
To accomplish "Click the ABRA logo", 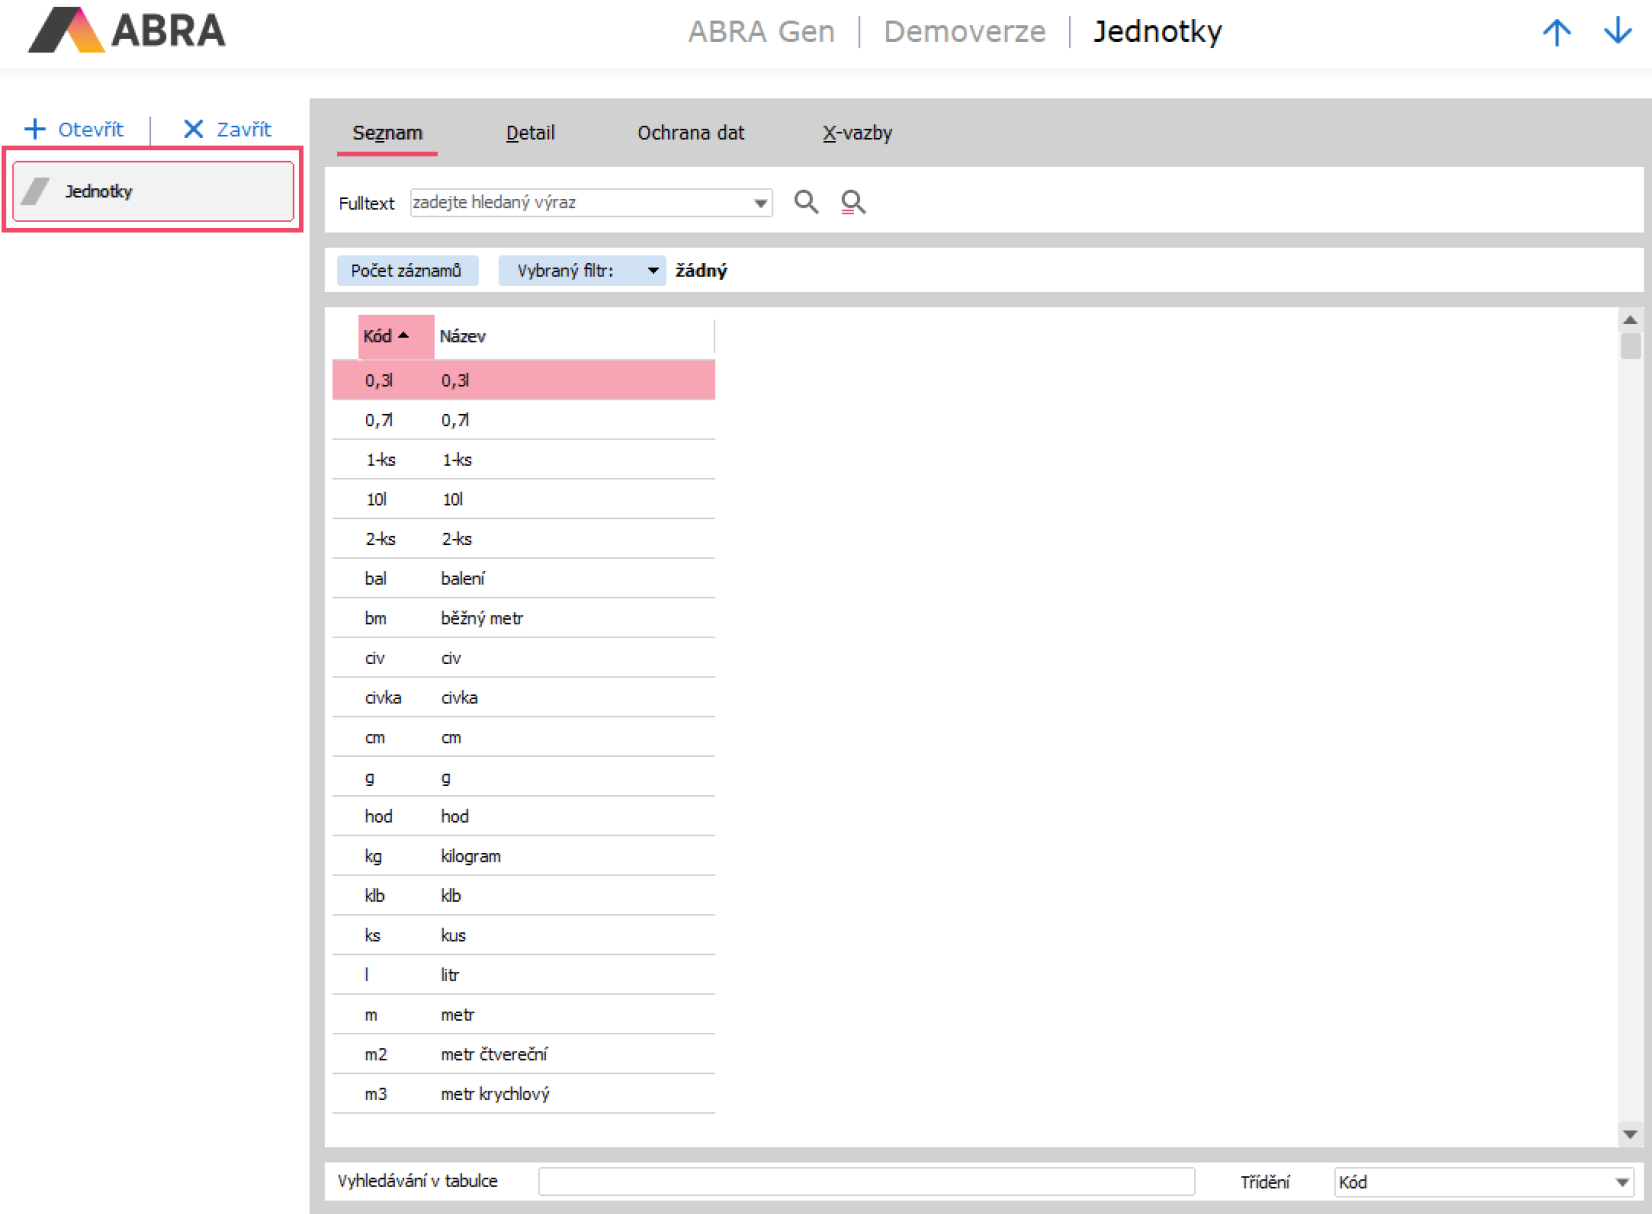I will [125, 31].
